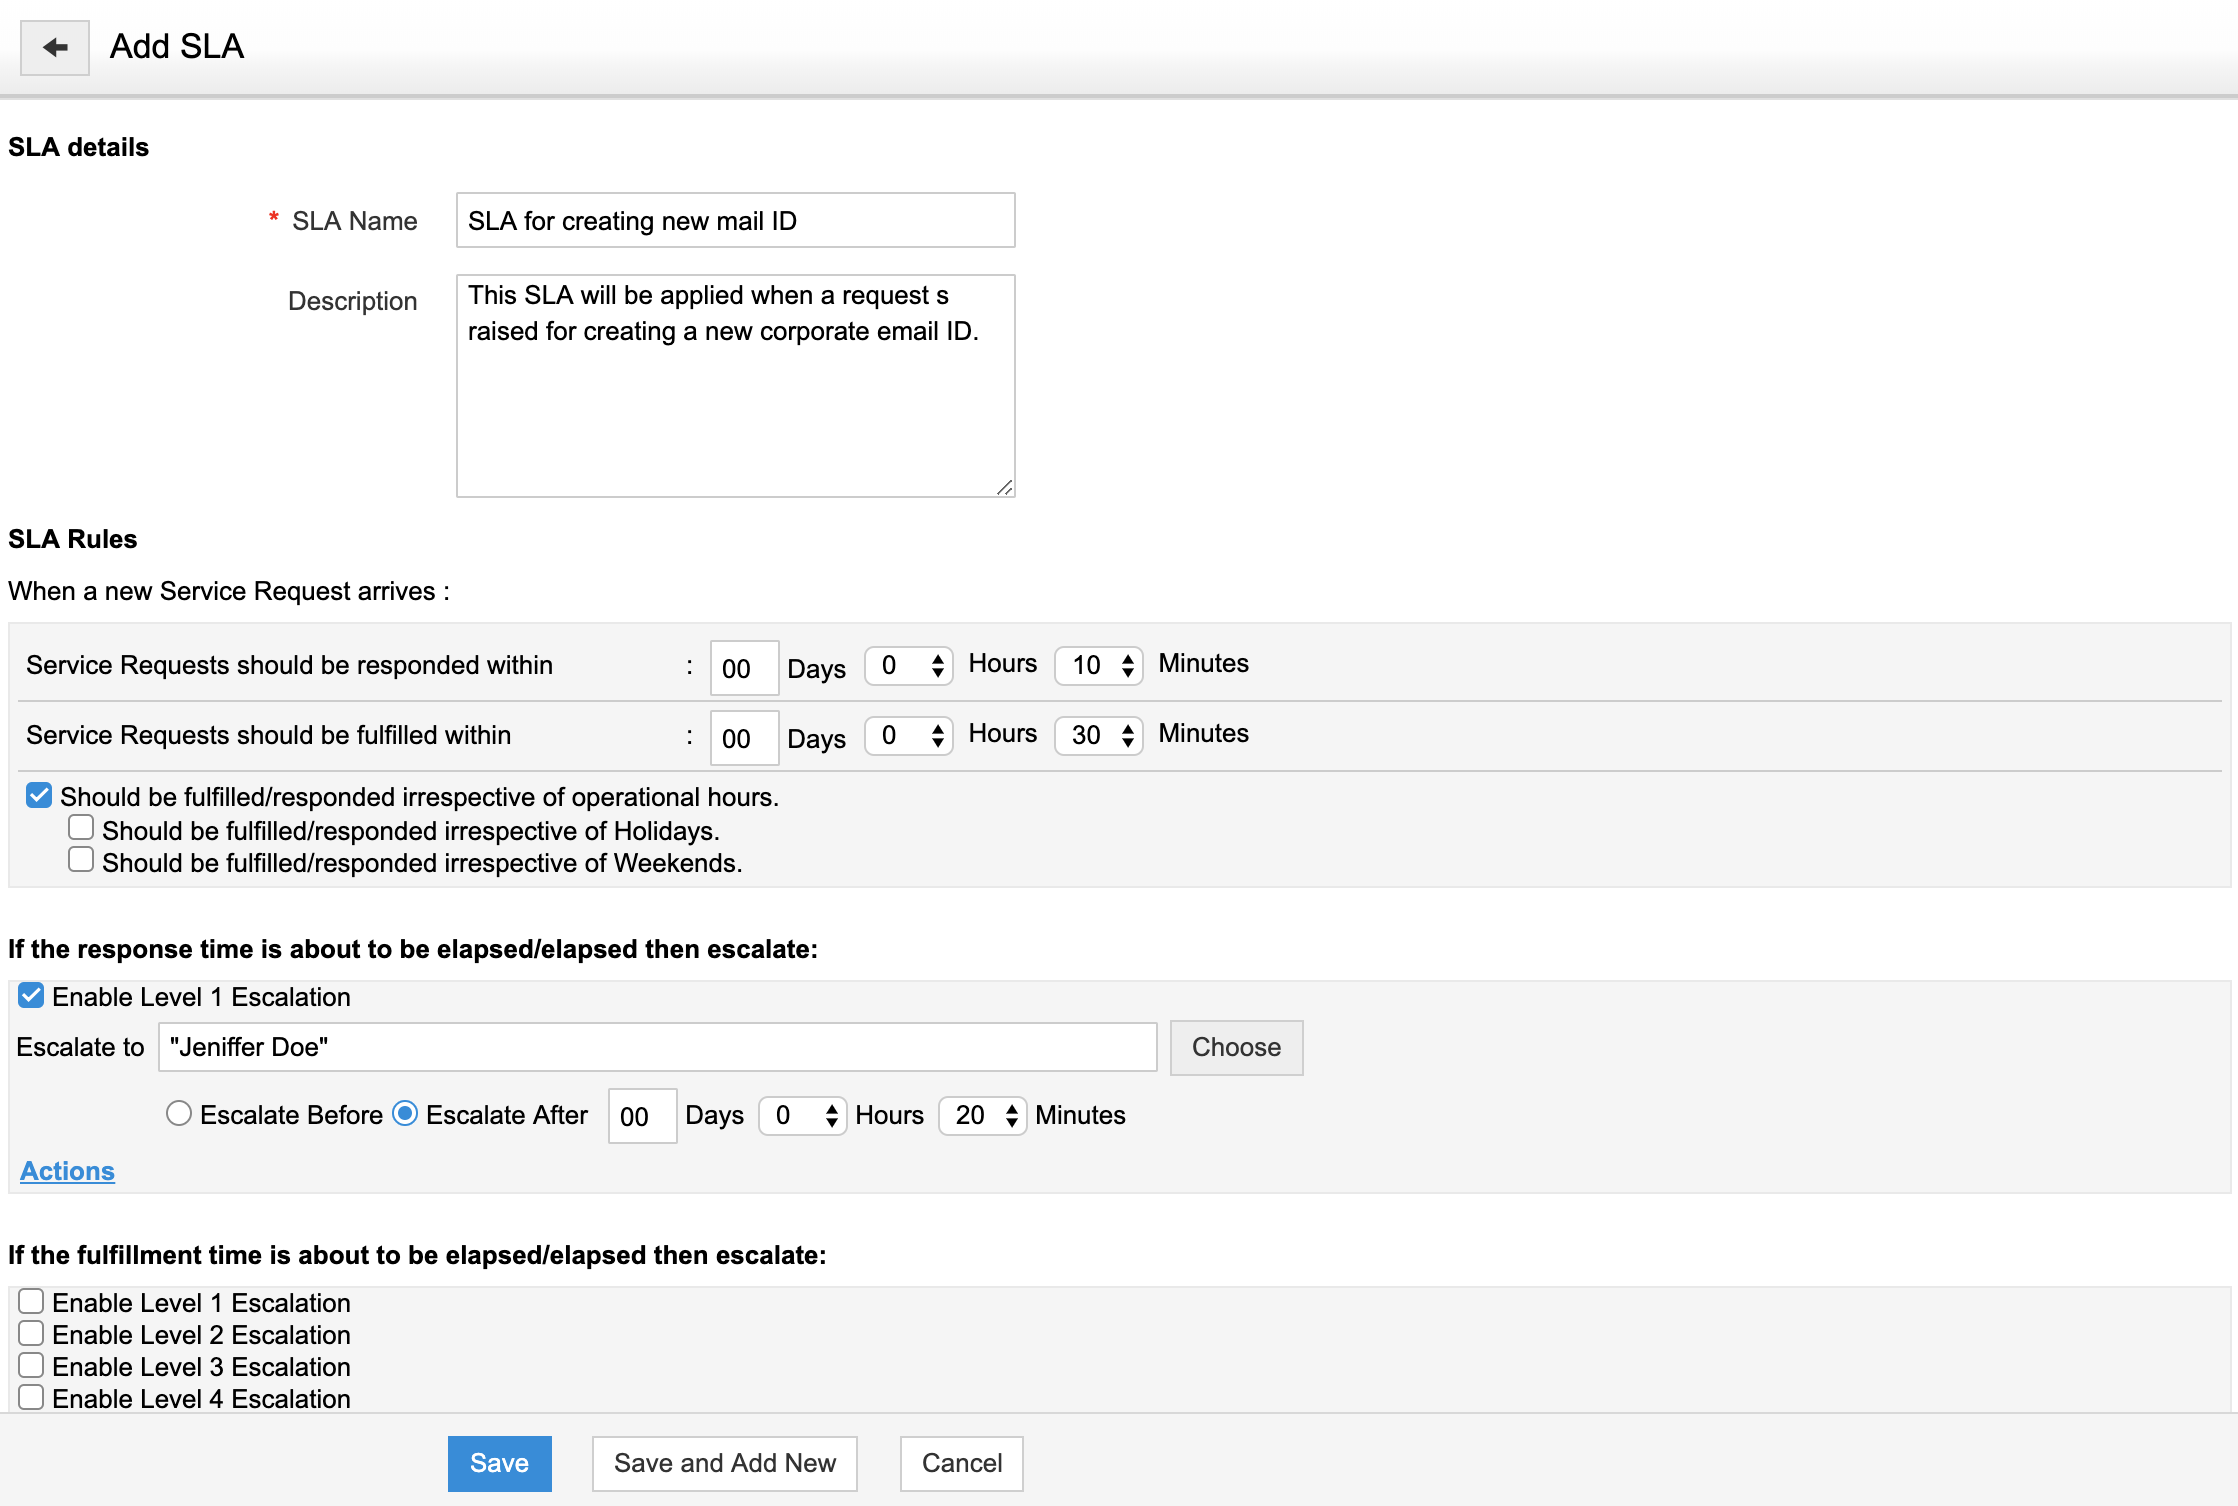Click the back arrow icon
Image resolution: width=2238 pixels, height=1506 pixels.
coord(55,47)
